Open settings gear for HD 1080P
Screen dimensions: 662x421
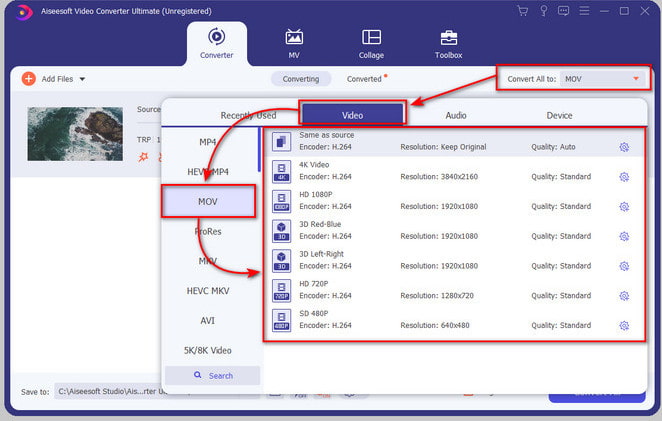(x=624, y=206)
